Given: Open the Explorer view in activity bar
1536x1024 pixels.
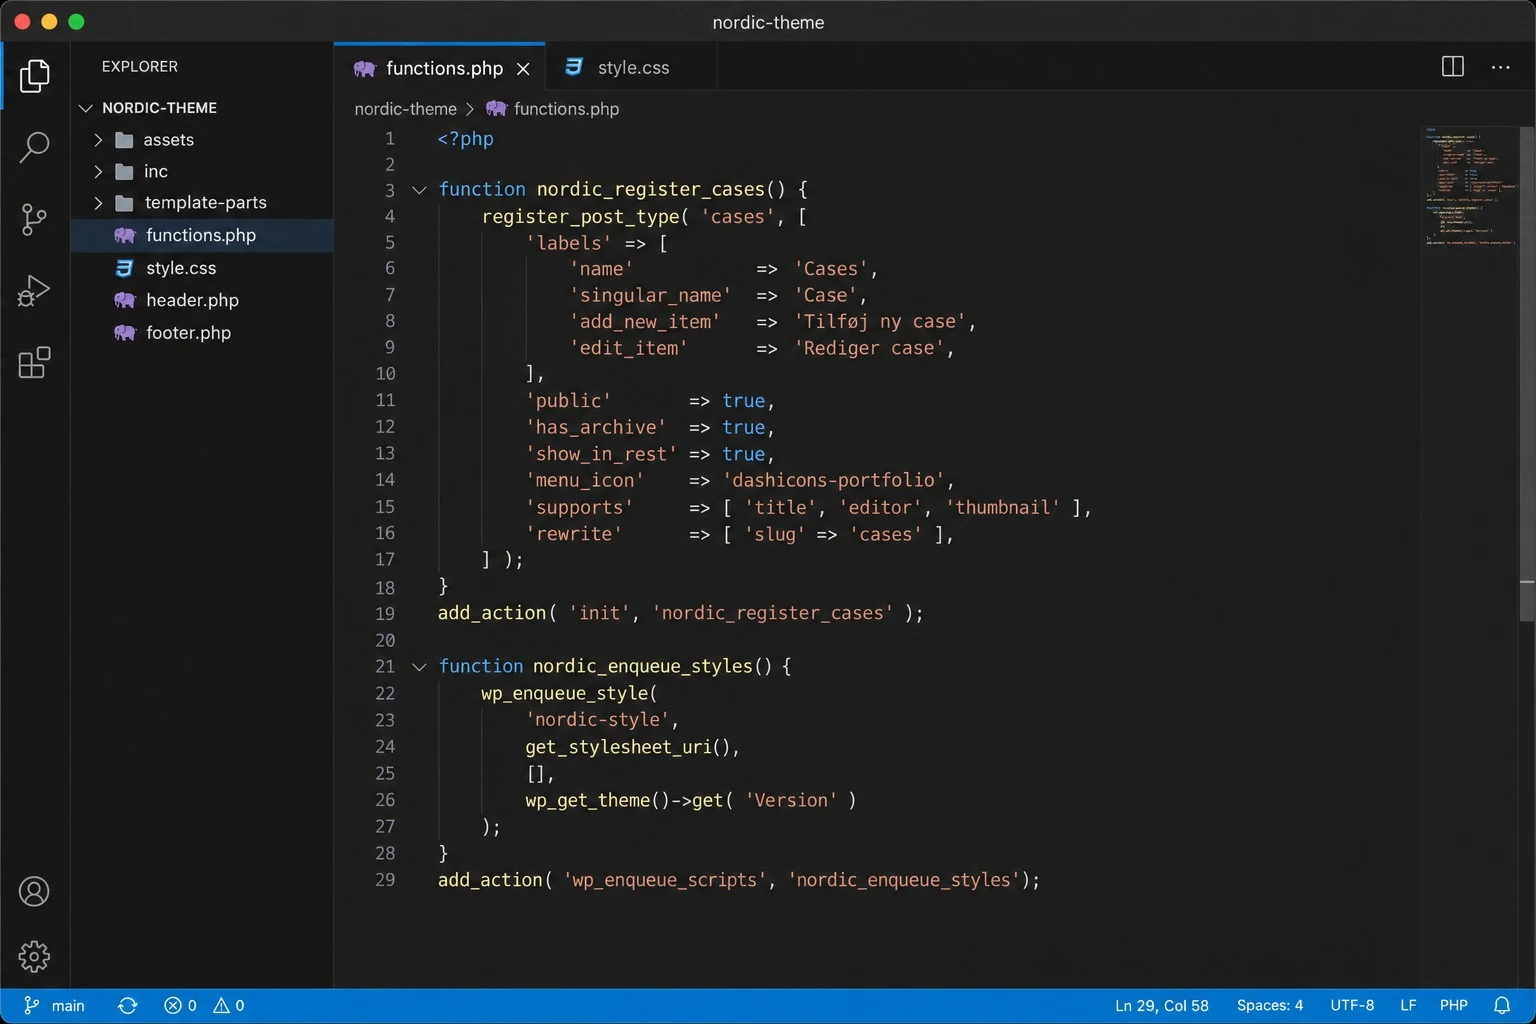Looking at the screenshot, I should click(34, 76).
